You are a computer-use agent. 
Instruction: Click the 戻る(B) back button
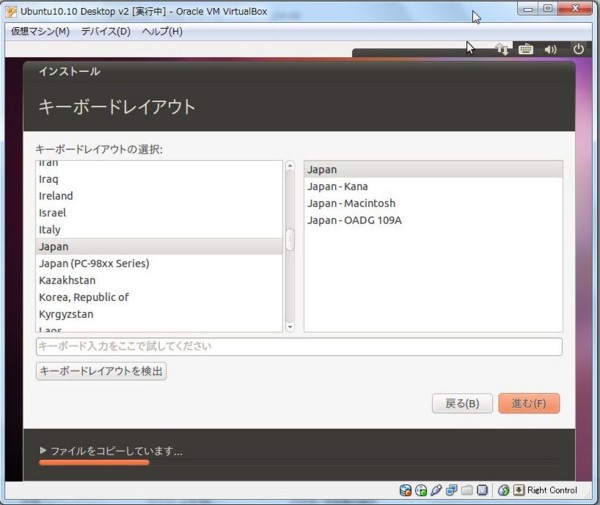point(462,403)
